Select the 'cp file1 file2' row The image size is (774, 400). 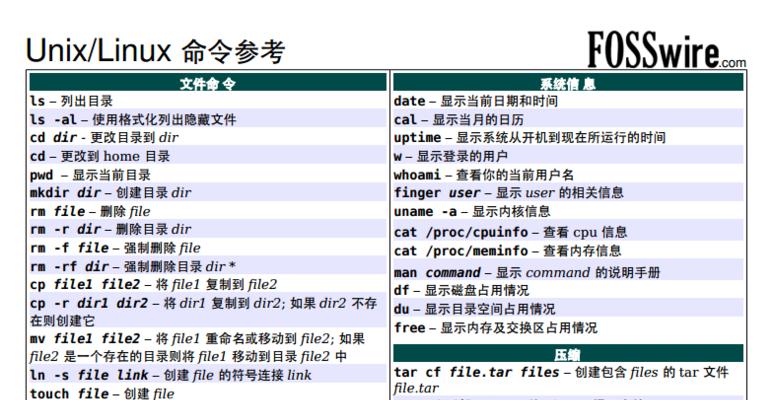208,284
